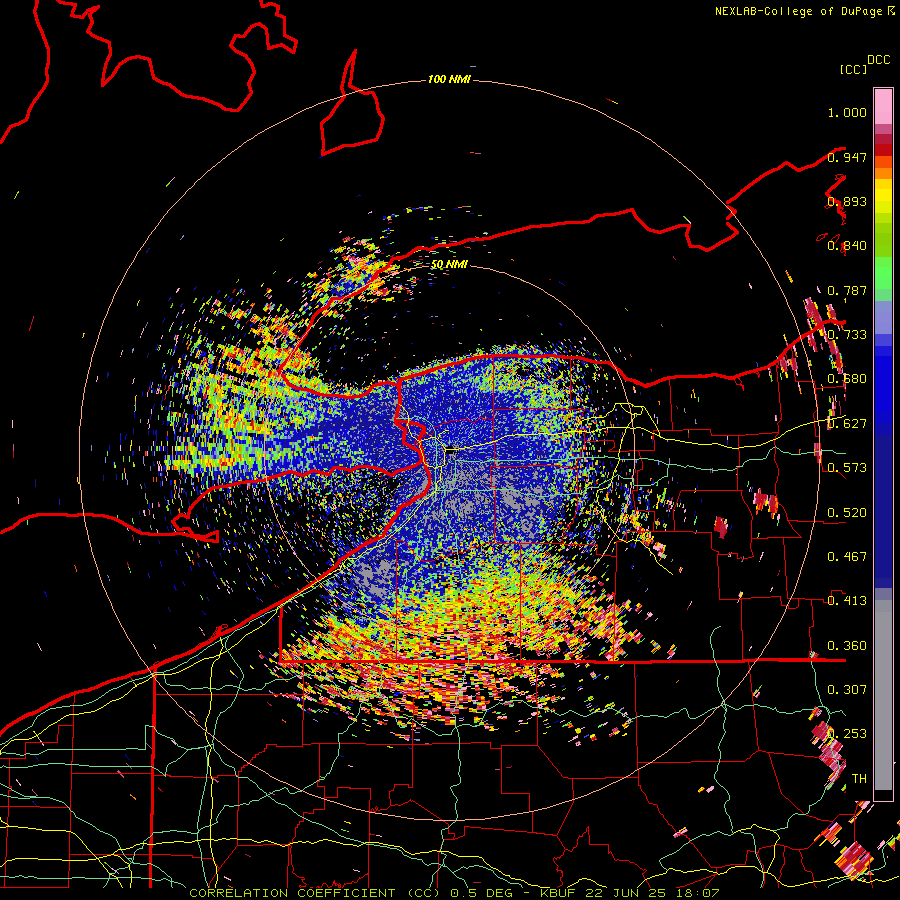Click the green segment of the color bar
Viewport: 900px width, 900px height.
[x=883, y=273]
